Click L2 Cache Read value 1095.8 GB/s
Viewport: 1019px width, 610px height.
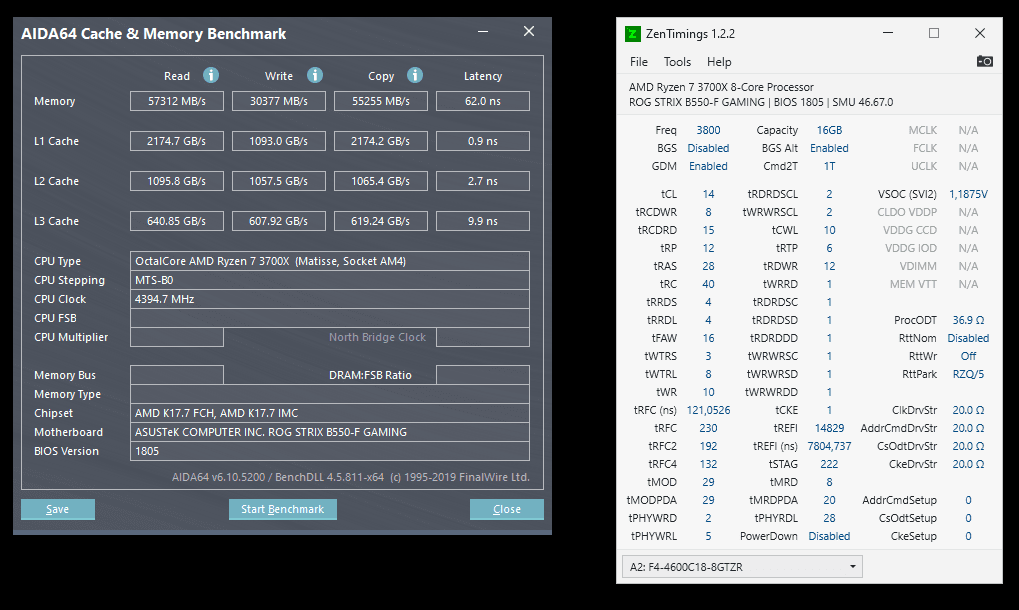coord(177,181)
